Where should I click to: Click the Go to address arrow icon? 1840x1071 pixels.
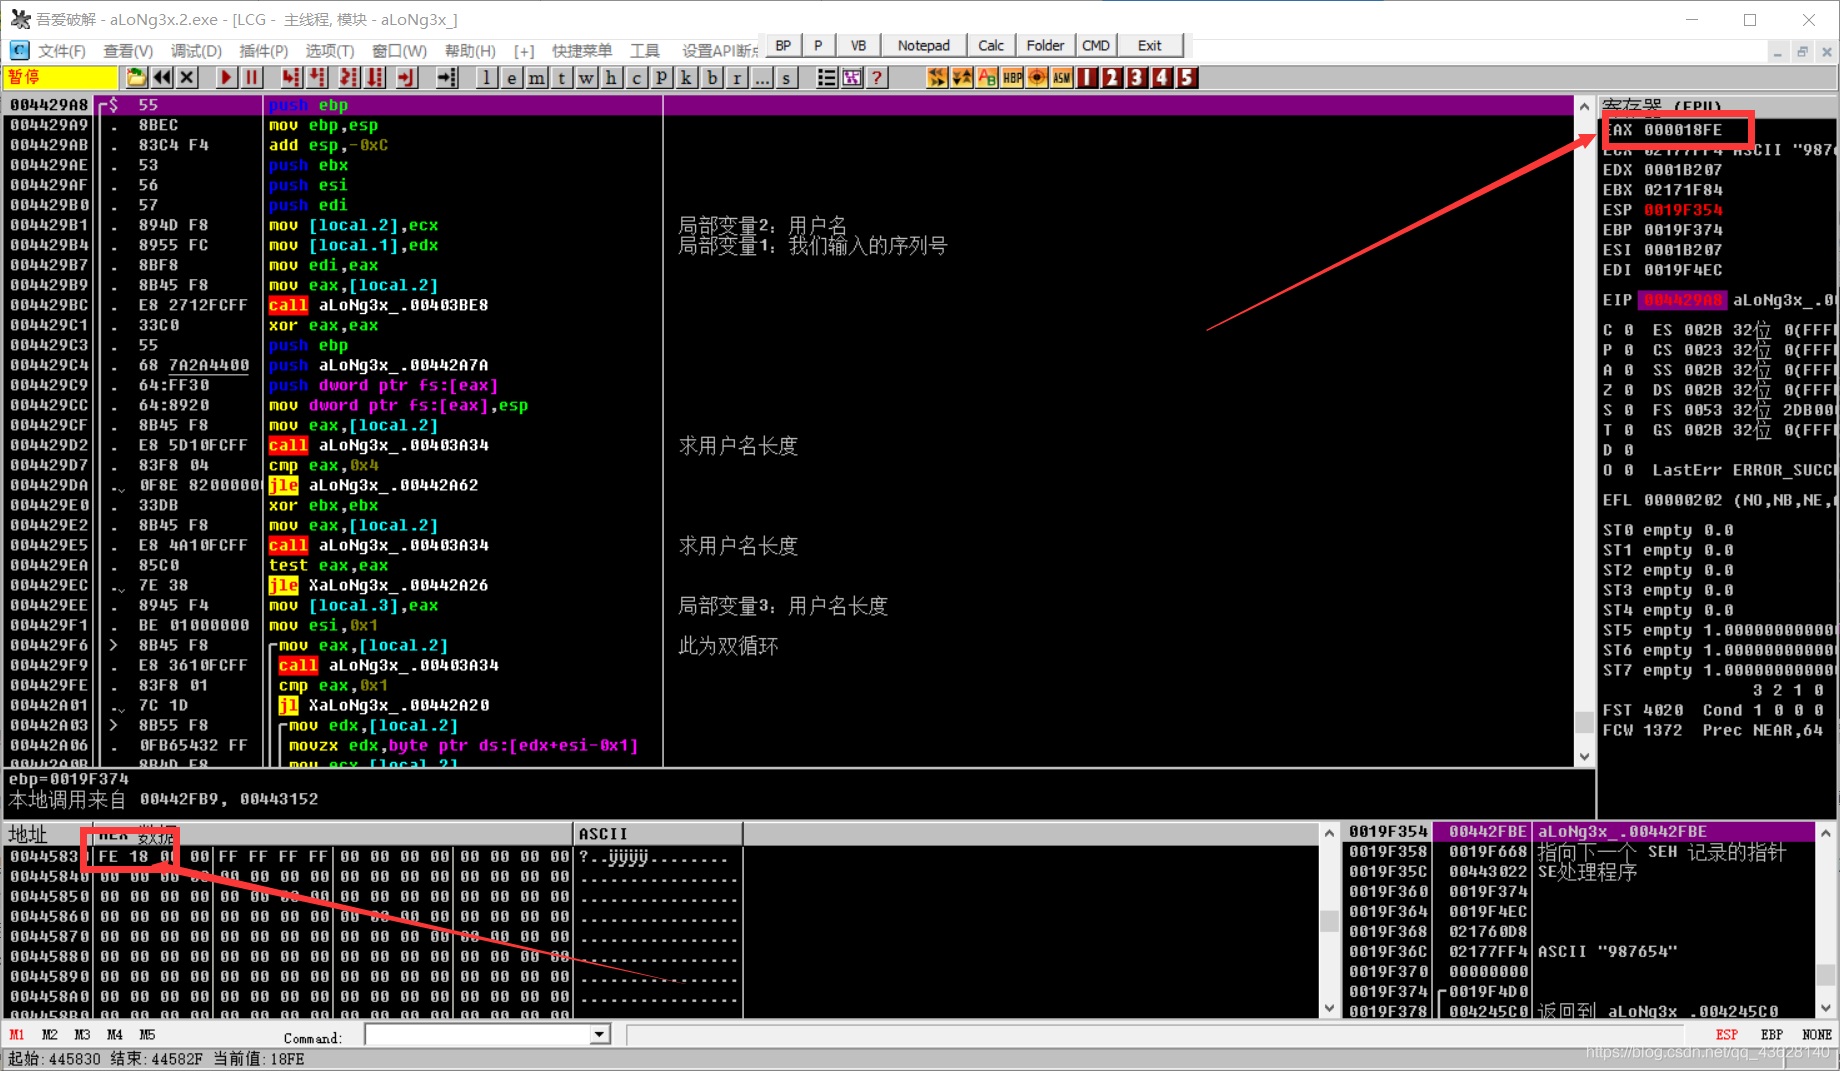(x=447, y=78)
